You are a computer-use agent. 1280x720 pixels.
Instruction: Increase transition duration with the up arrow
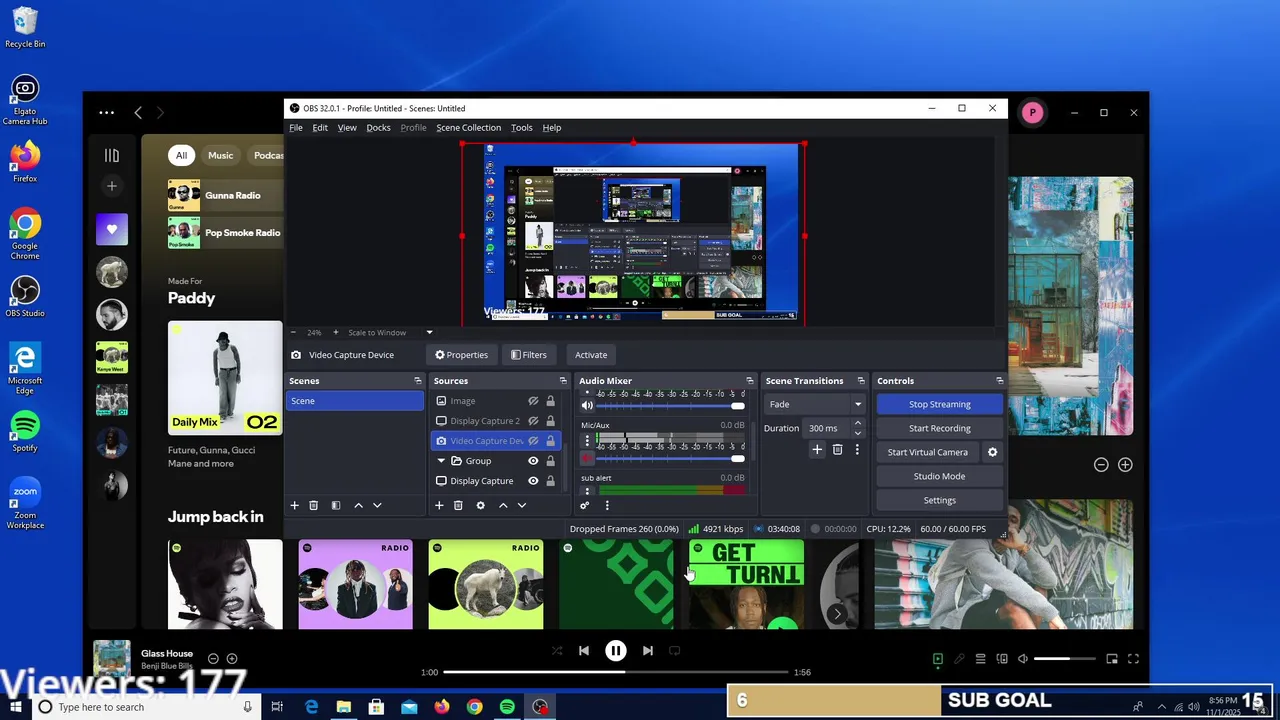click(857, 424)
